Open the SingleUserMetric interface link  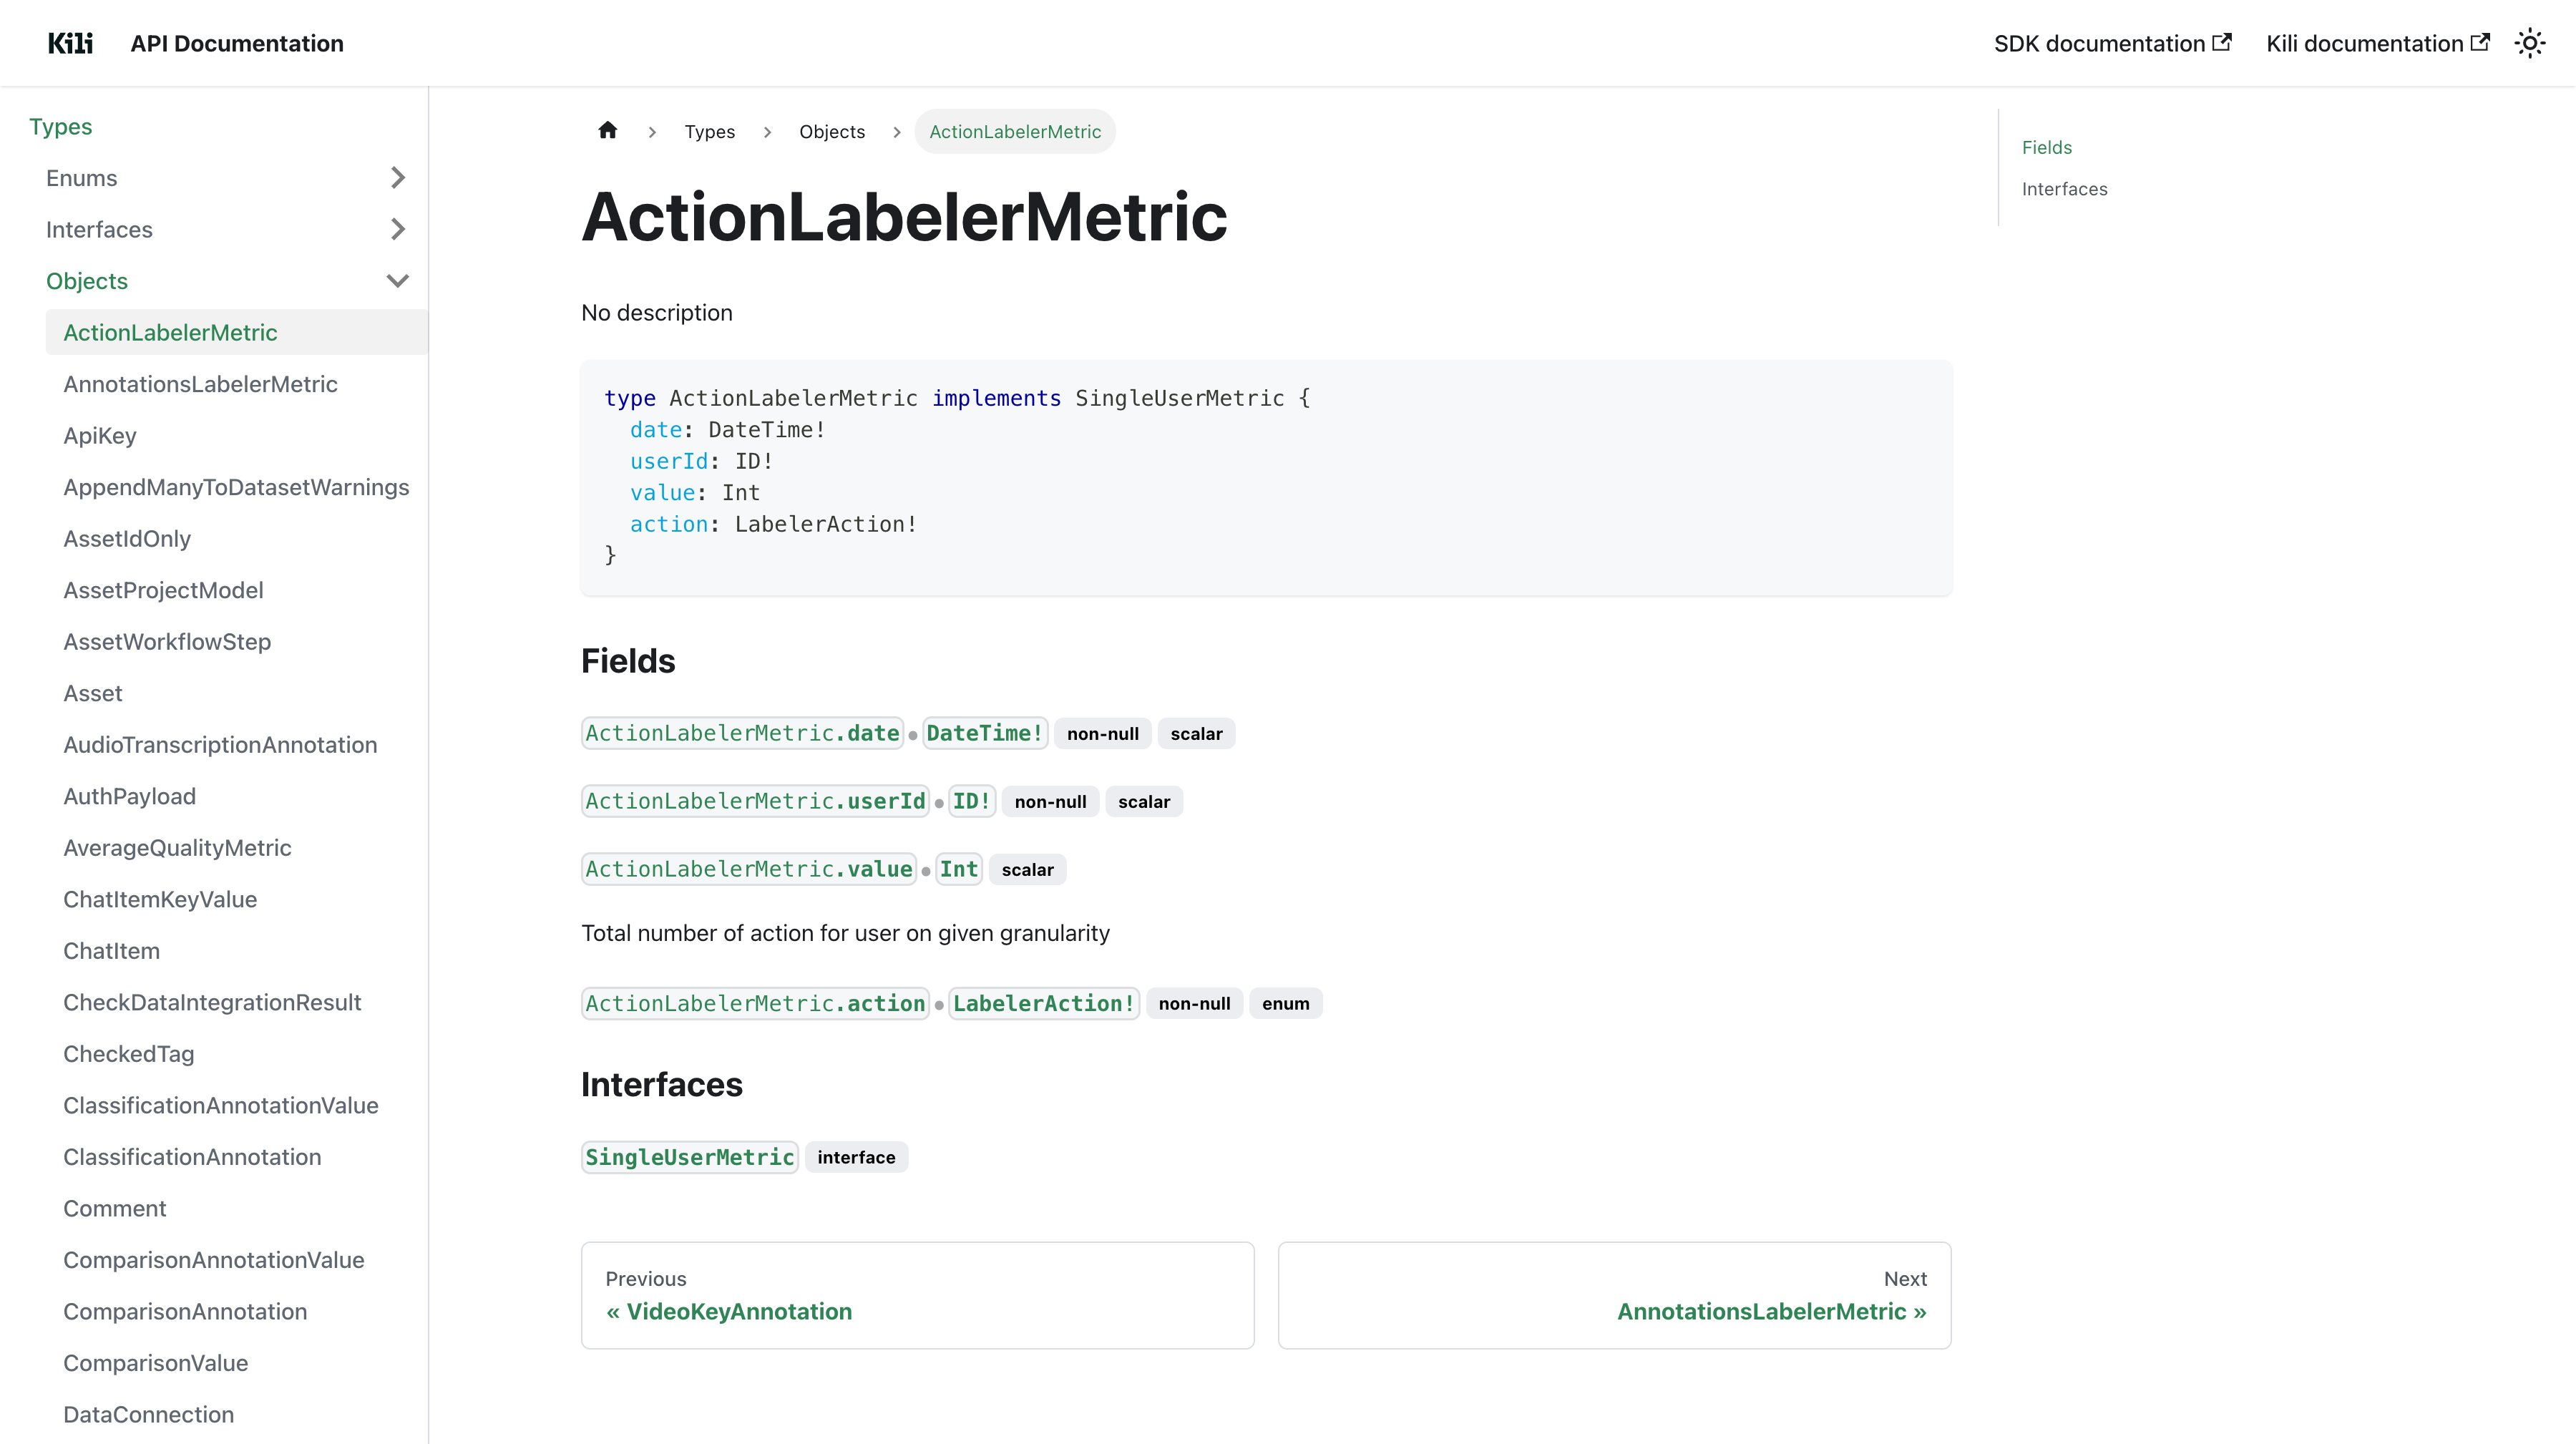(689, 1157)
